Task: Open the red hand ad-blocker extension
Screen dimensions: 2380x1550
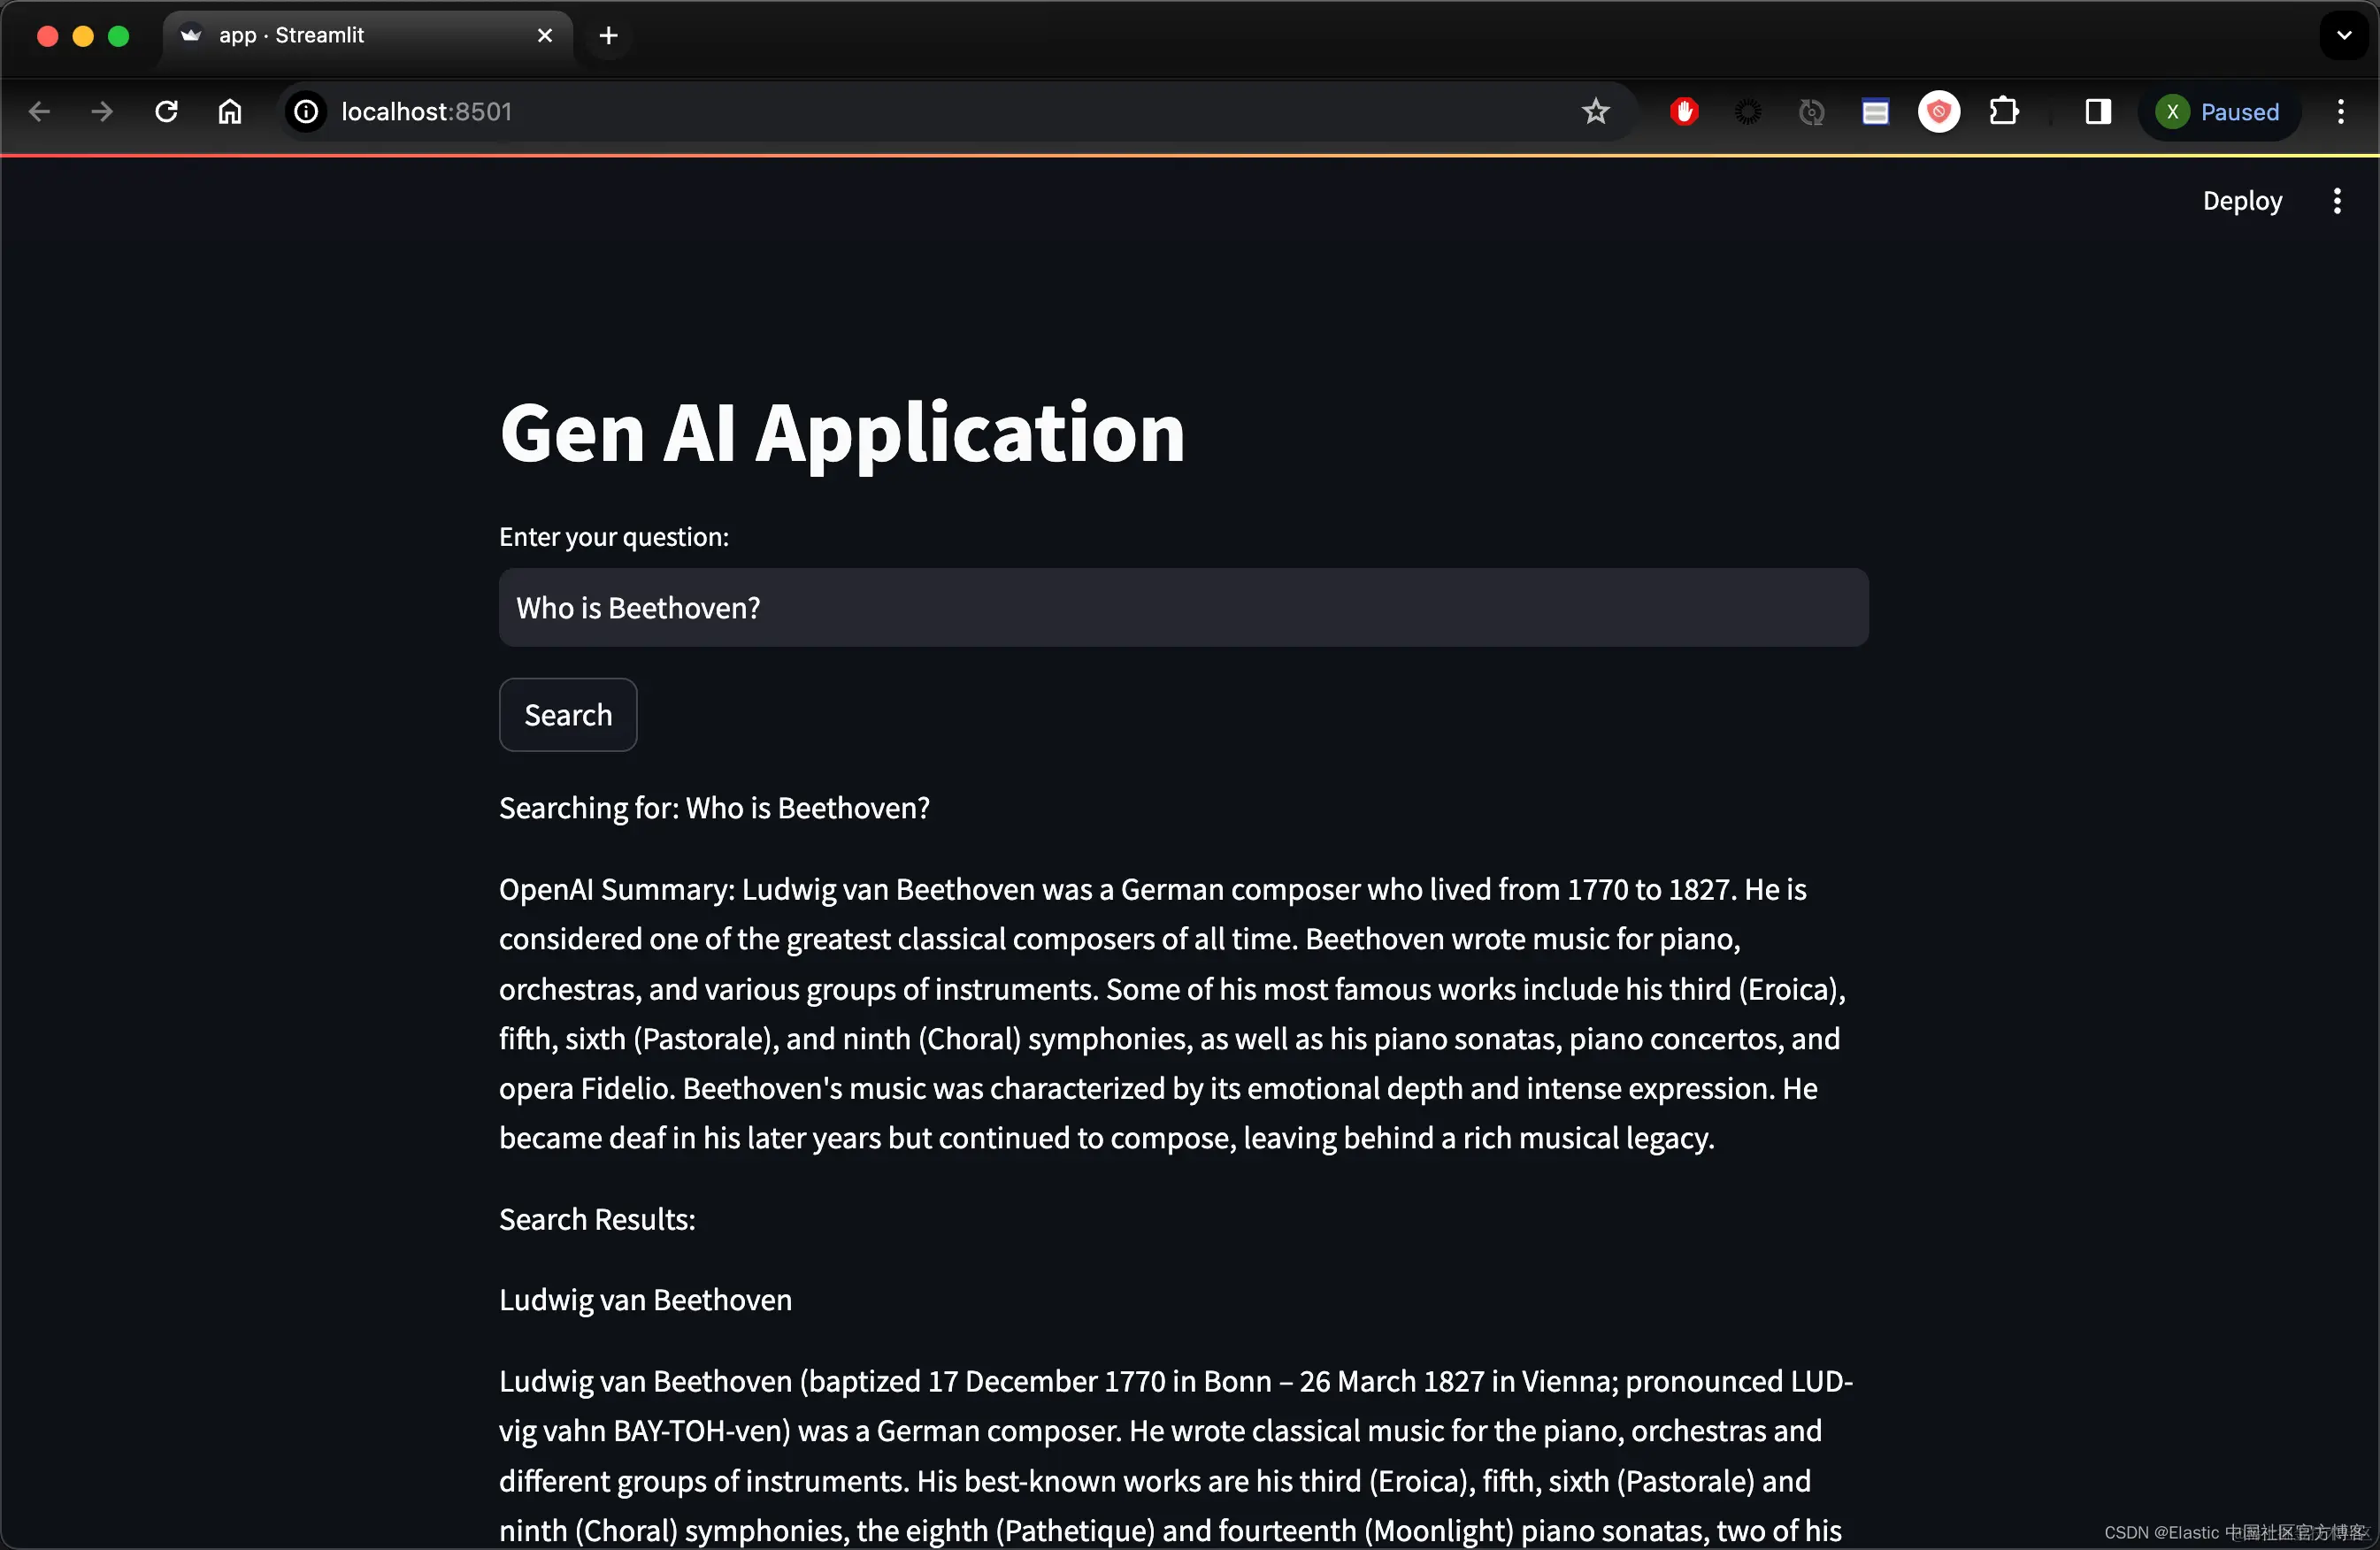Action: pos(1684,111)
